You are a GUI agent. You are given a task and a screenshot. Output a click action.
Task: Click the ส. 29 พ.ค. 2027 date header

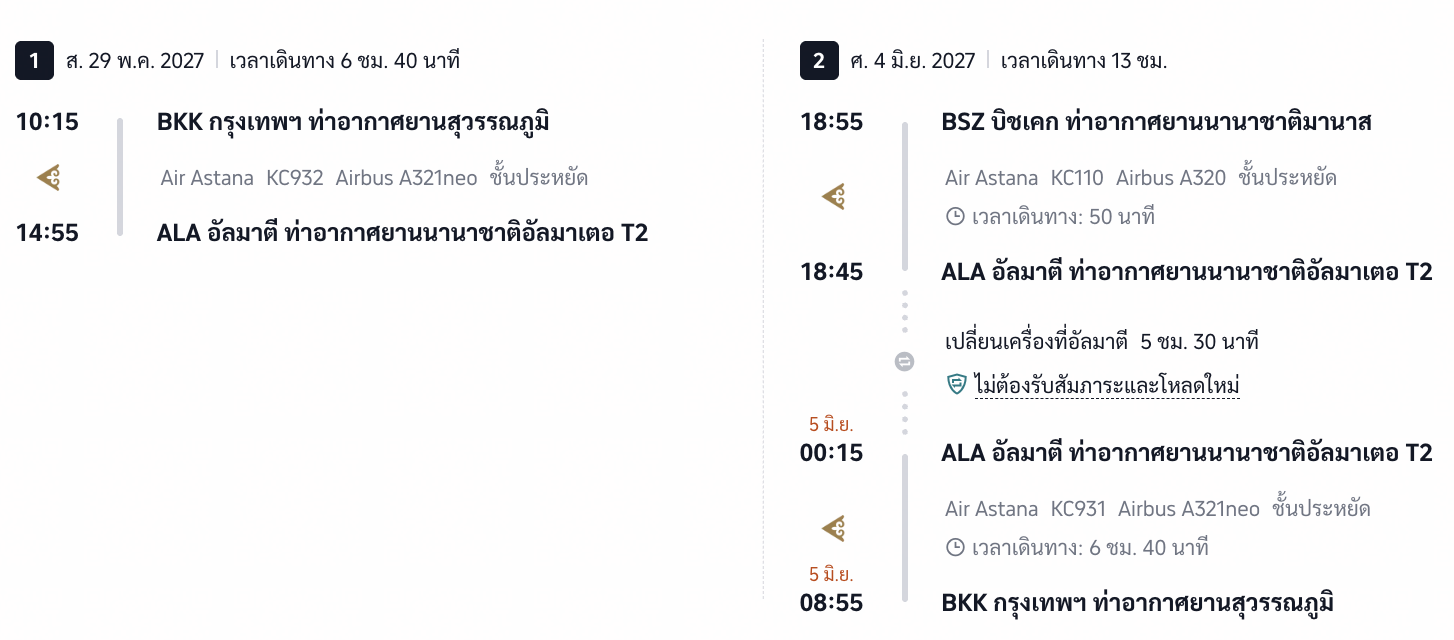135,61
